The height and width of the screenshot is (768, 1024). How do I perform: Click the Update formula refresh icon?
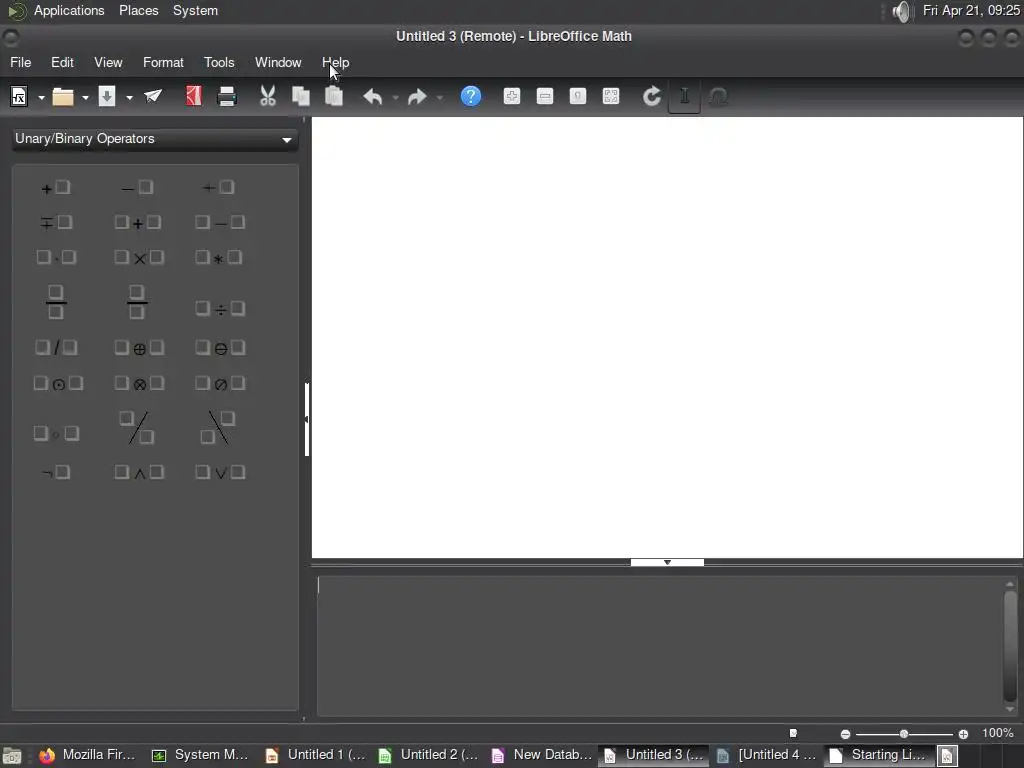[x=651, y=97]
